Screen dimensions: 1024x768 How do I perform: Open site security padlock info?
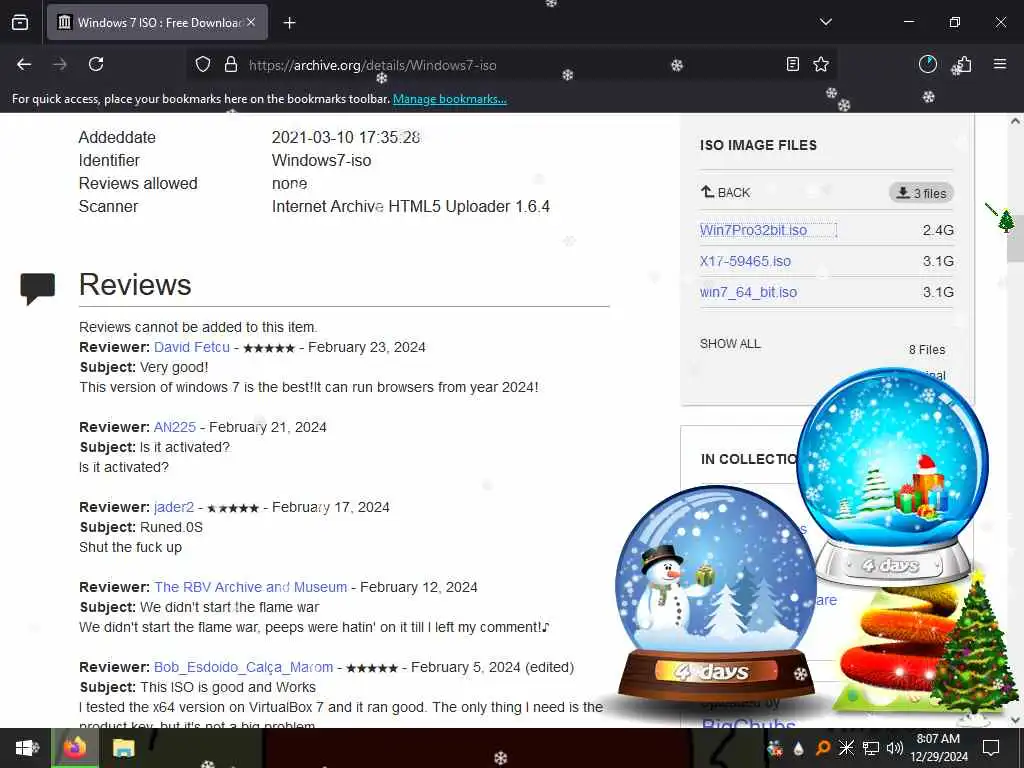231,65
